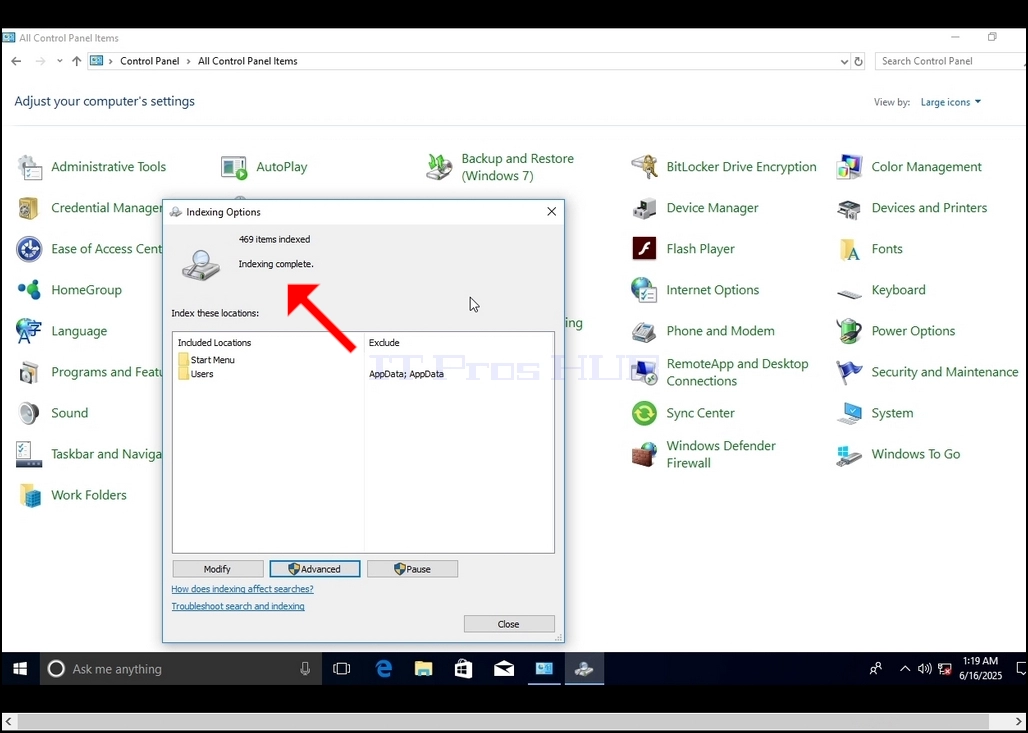Image resolution: width=1028 pixels, height=733 pixels.
Task: Open HomeGroup icon
Action: pos(30,290)
